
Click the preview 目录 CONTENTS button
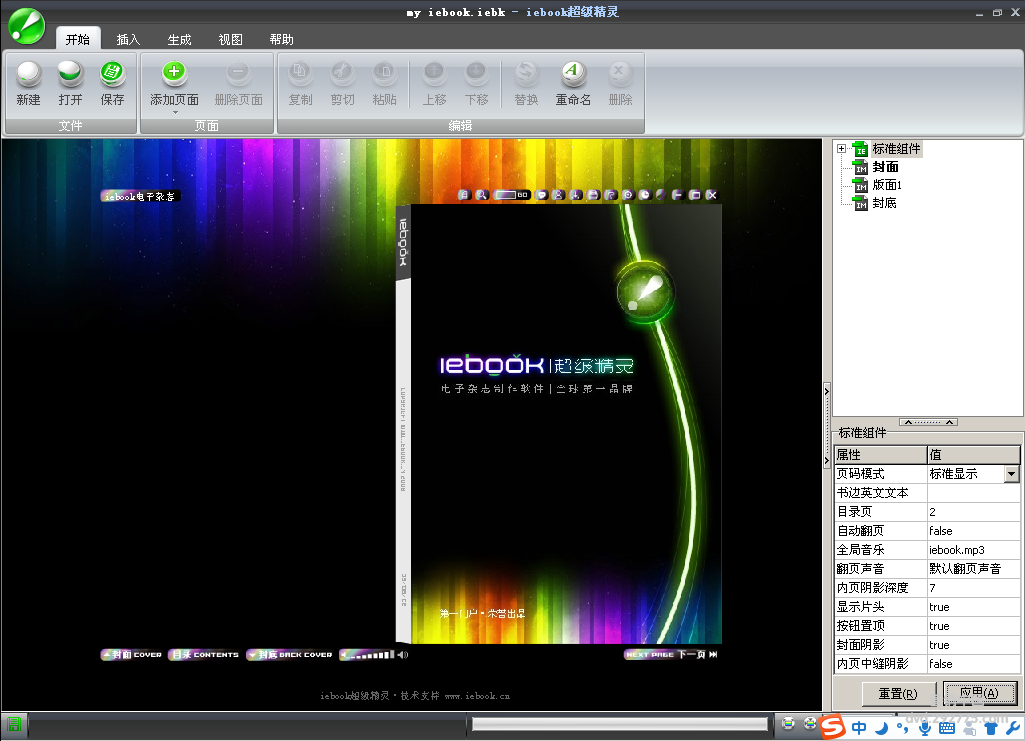point(204,655)
